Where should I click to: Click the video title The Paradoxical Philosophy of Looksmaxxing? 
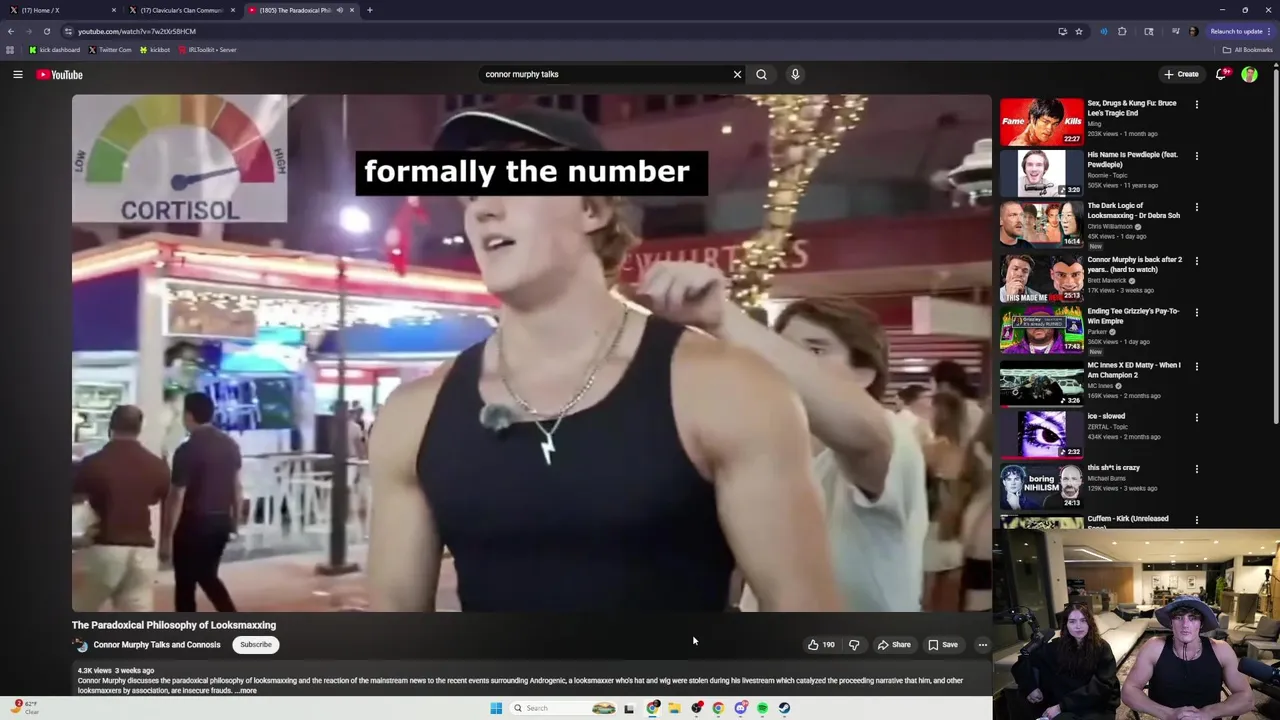tap(174, 625)
